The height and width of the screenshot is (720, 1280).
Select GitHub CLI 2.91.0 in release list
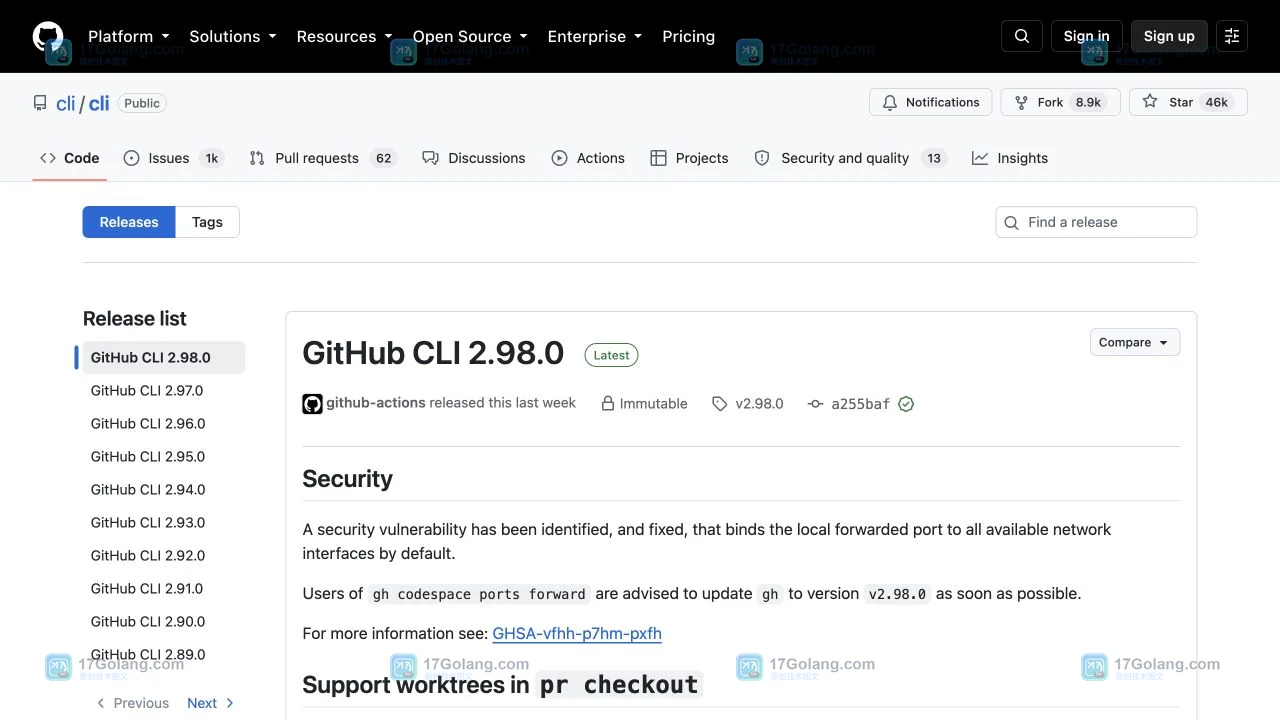[164, 588]
